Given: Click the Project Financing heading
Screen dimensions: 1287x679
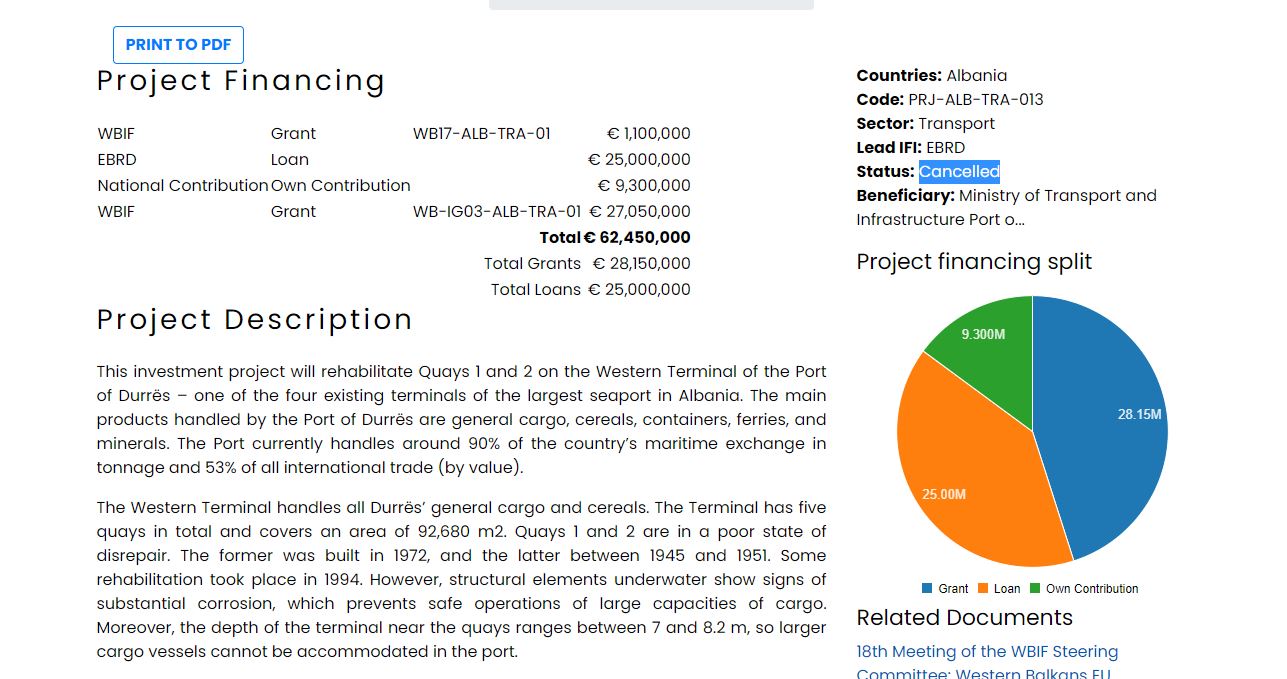Looking at the screenshot, I should click(x=241, y=81).
